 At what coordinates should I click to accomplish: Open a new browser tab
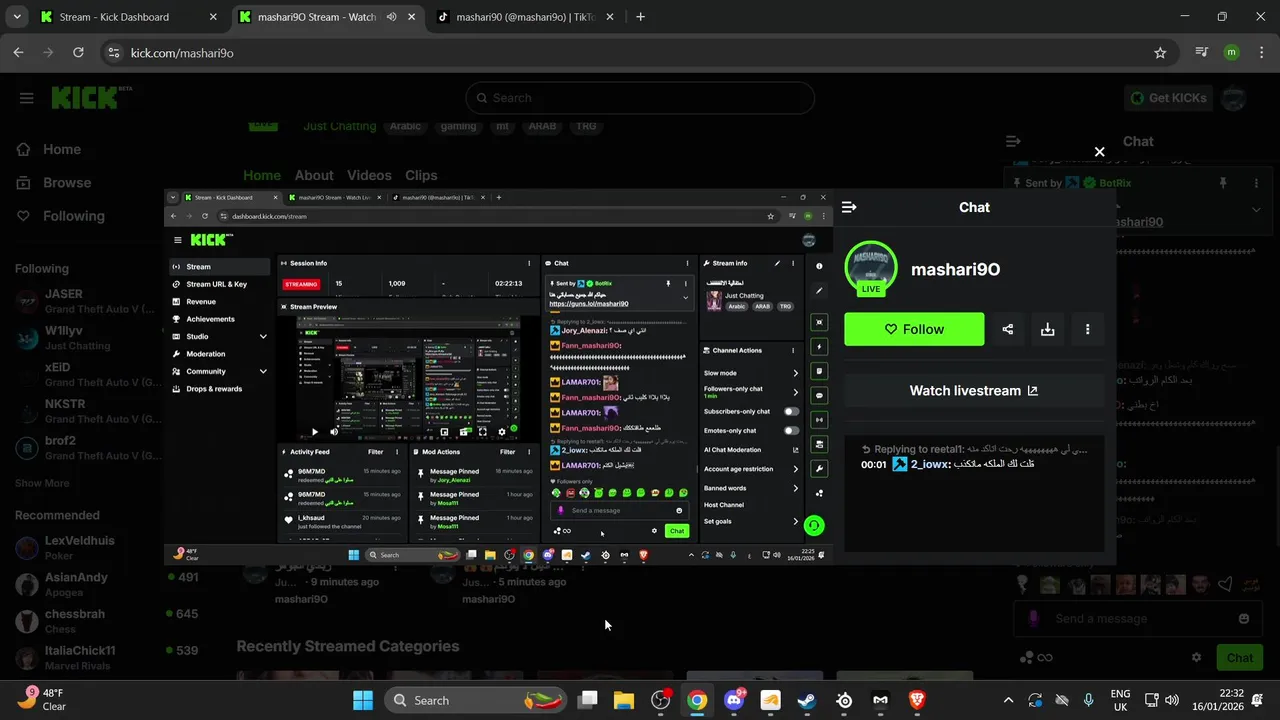(x=641, y=17)
